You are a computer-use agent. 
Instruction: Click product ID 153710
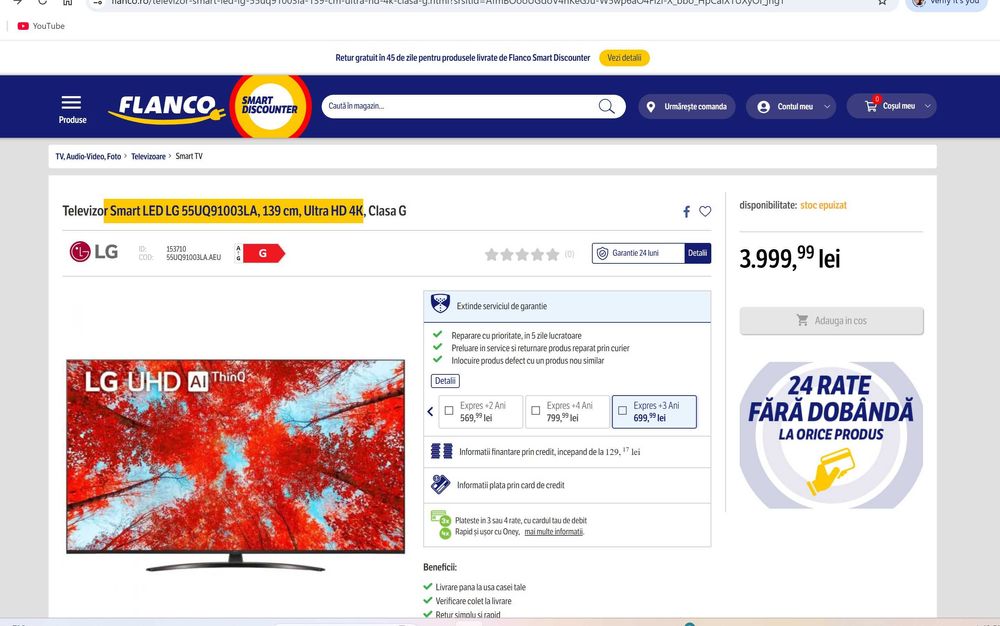176,249
